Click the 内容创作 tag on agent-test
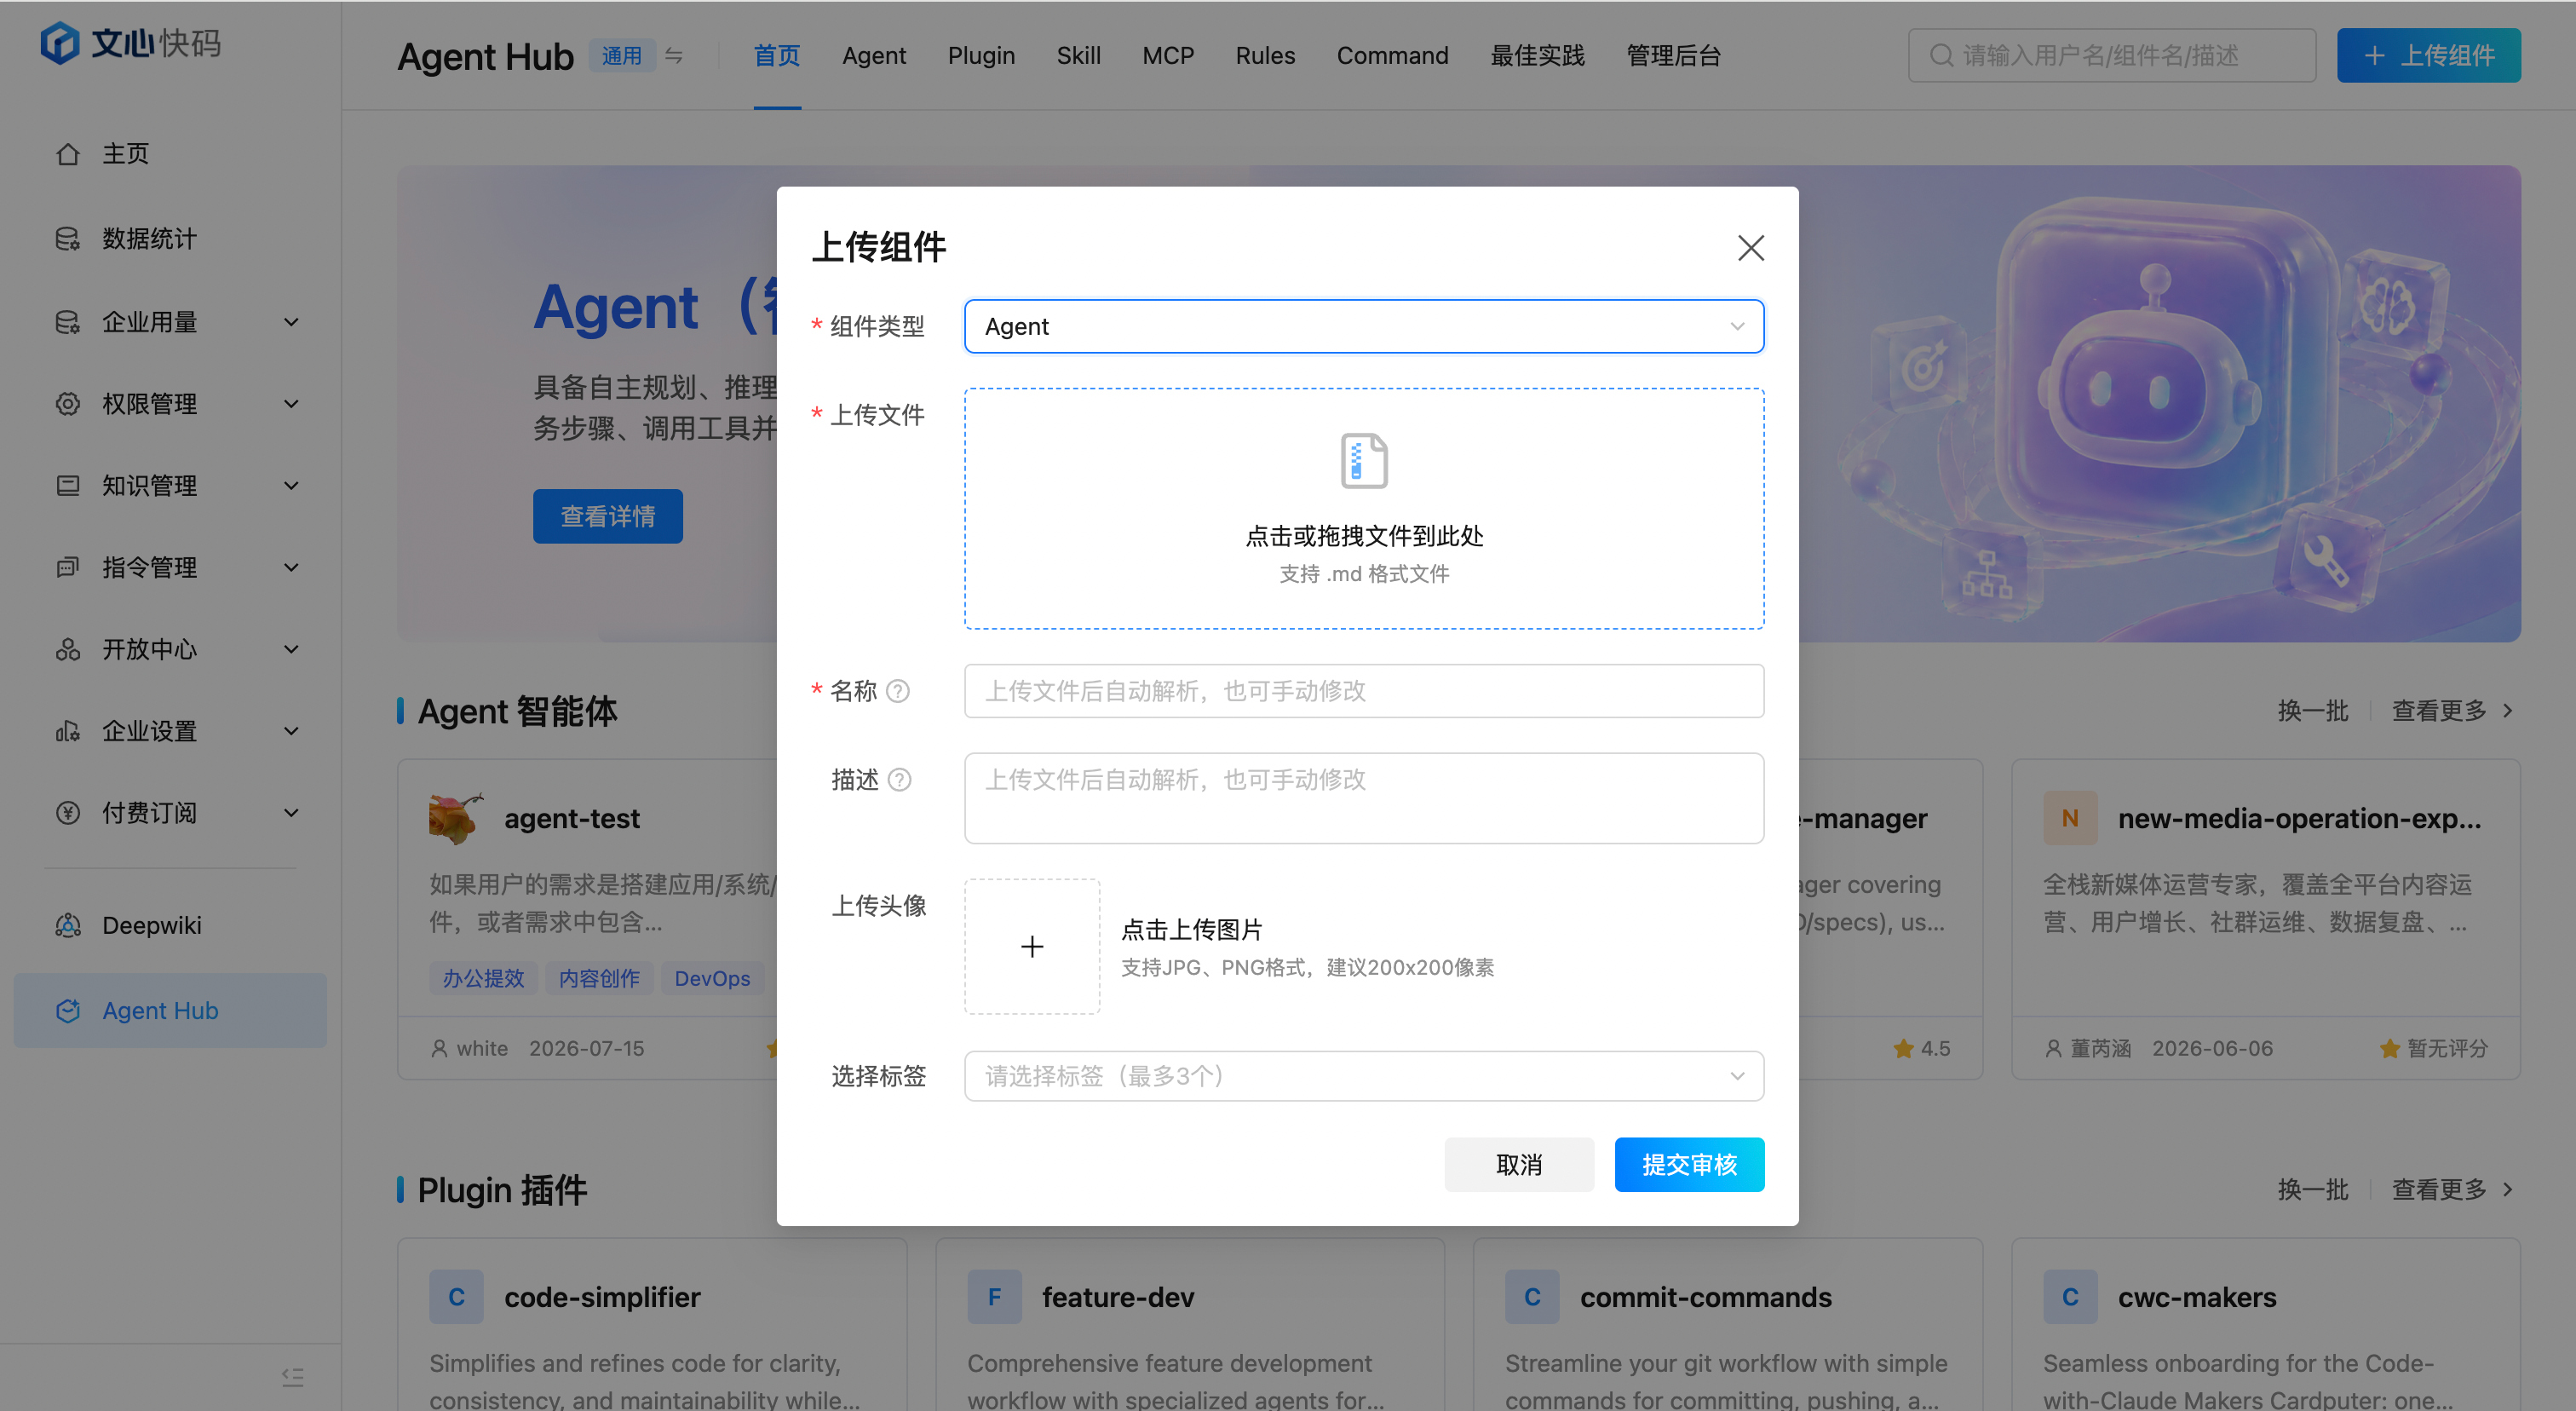The image size is (2576, 1411). click(x=599, y=979)
